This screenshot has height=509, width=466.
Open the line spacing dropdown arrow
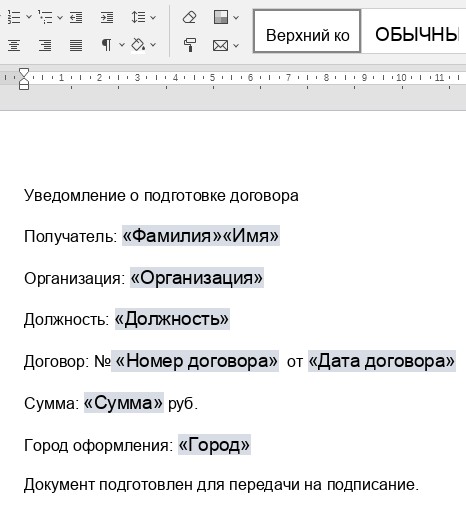(x=153, y=17)
